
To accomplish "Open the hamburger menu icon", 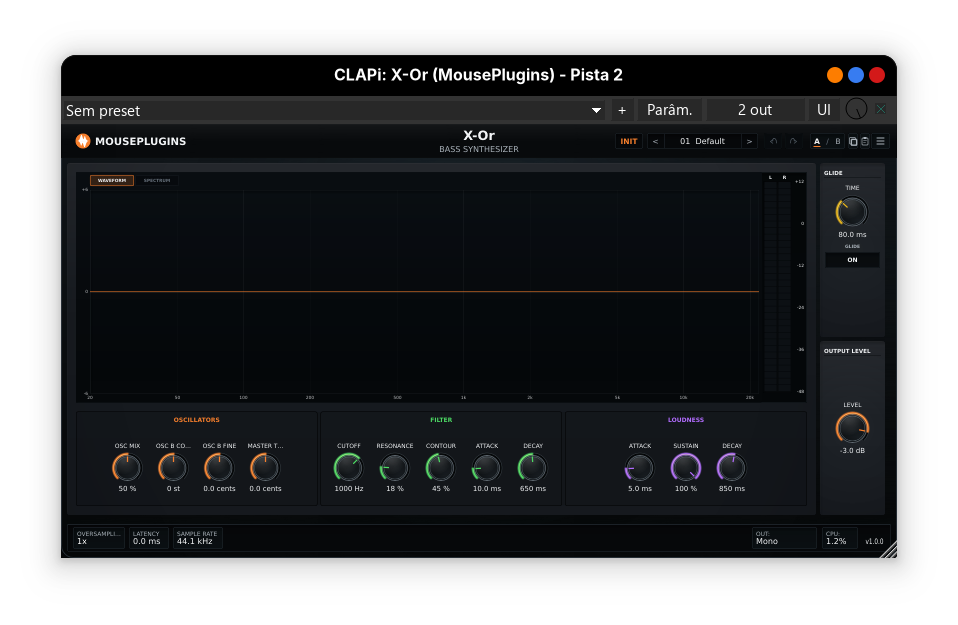I will (x=880, y=141).
